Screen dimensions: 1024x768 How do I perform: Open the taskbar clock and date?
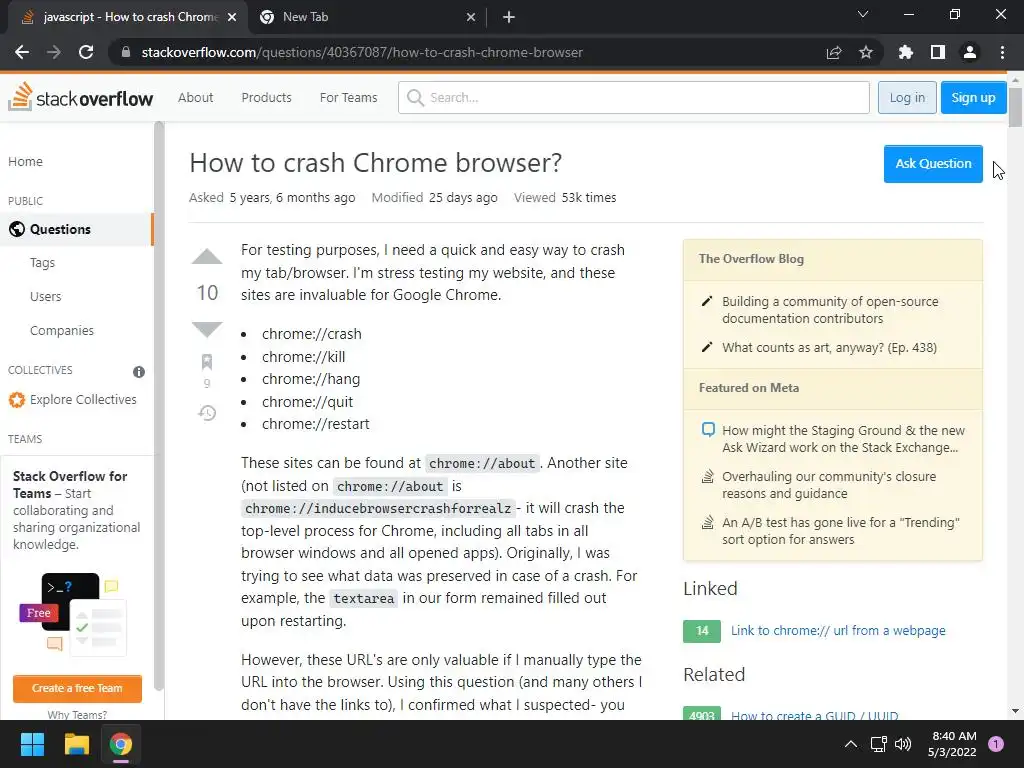[953, 744]
